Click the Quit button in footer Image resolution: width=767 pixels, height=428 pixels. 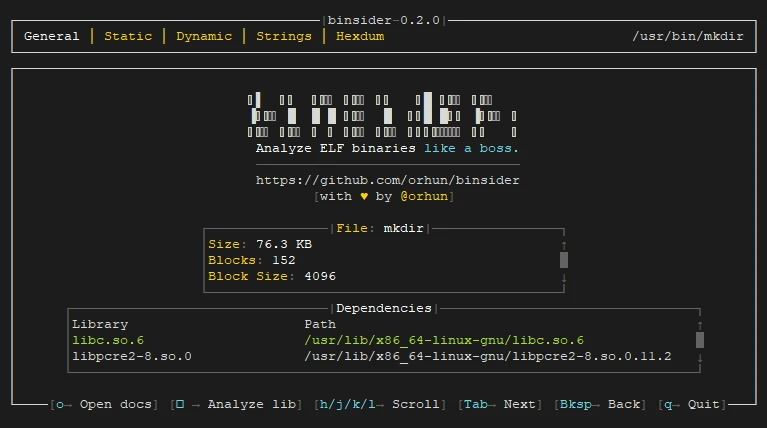pyautogui.click(x=690, y=404)
